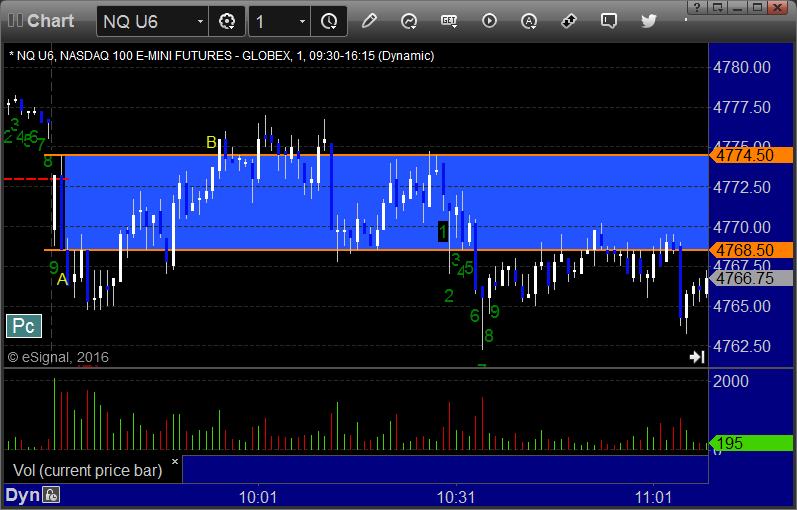Start bar replay play icon

click(489, 21)
